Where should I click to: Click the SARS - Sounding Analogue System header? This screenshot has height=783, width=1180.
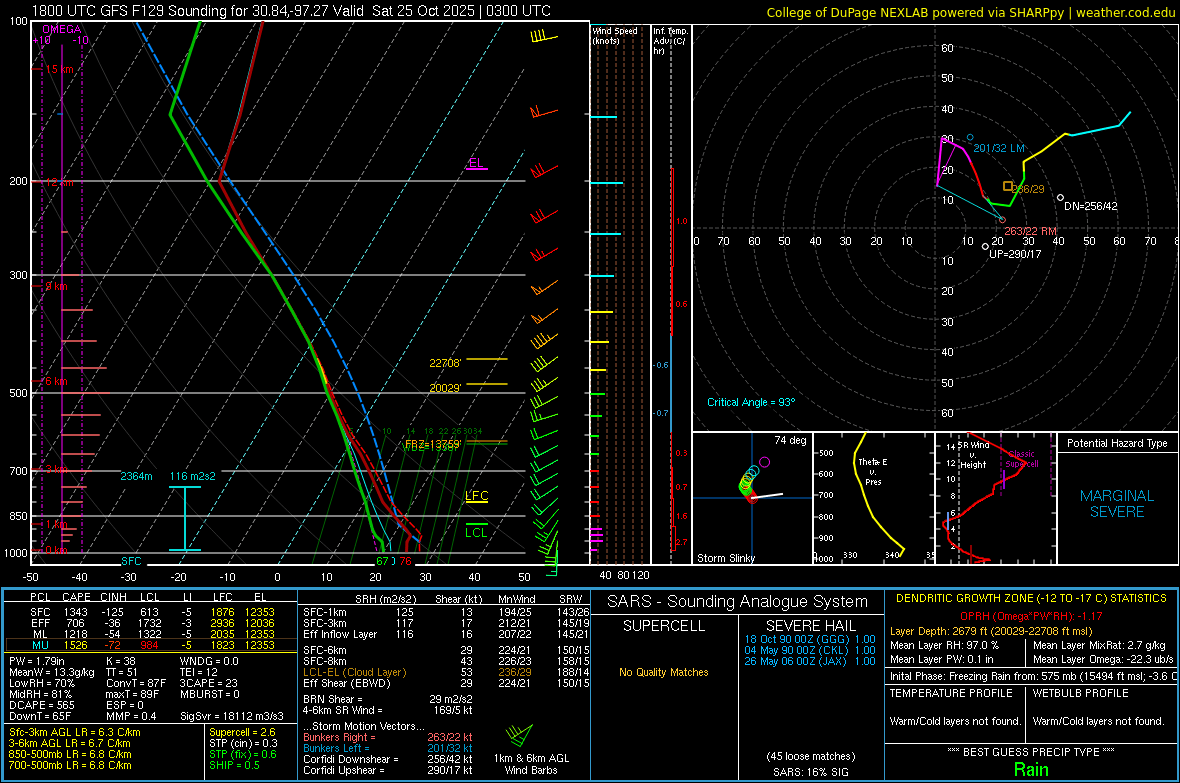point(738,601)
